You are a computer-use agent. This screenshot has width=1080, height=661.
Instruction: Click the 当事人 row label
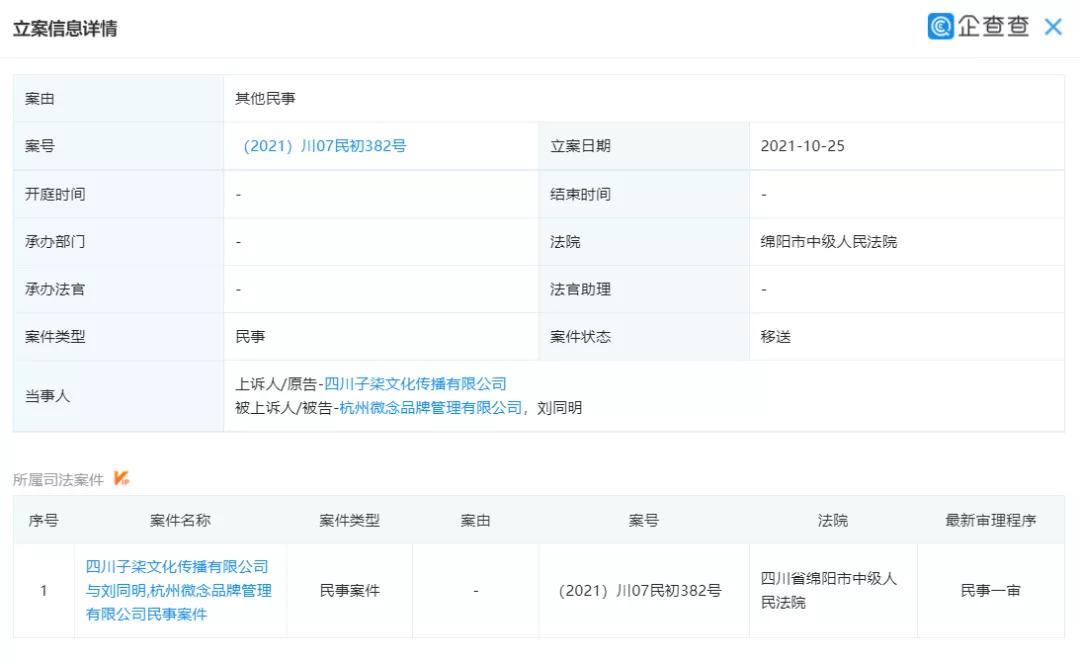point(46,395)
